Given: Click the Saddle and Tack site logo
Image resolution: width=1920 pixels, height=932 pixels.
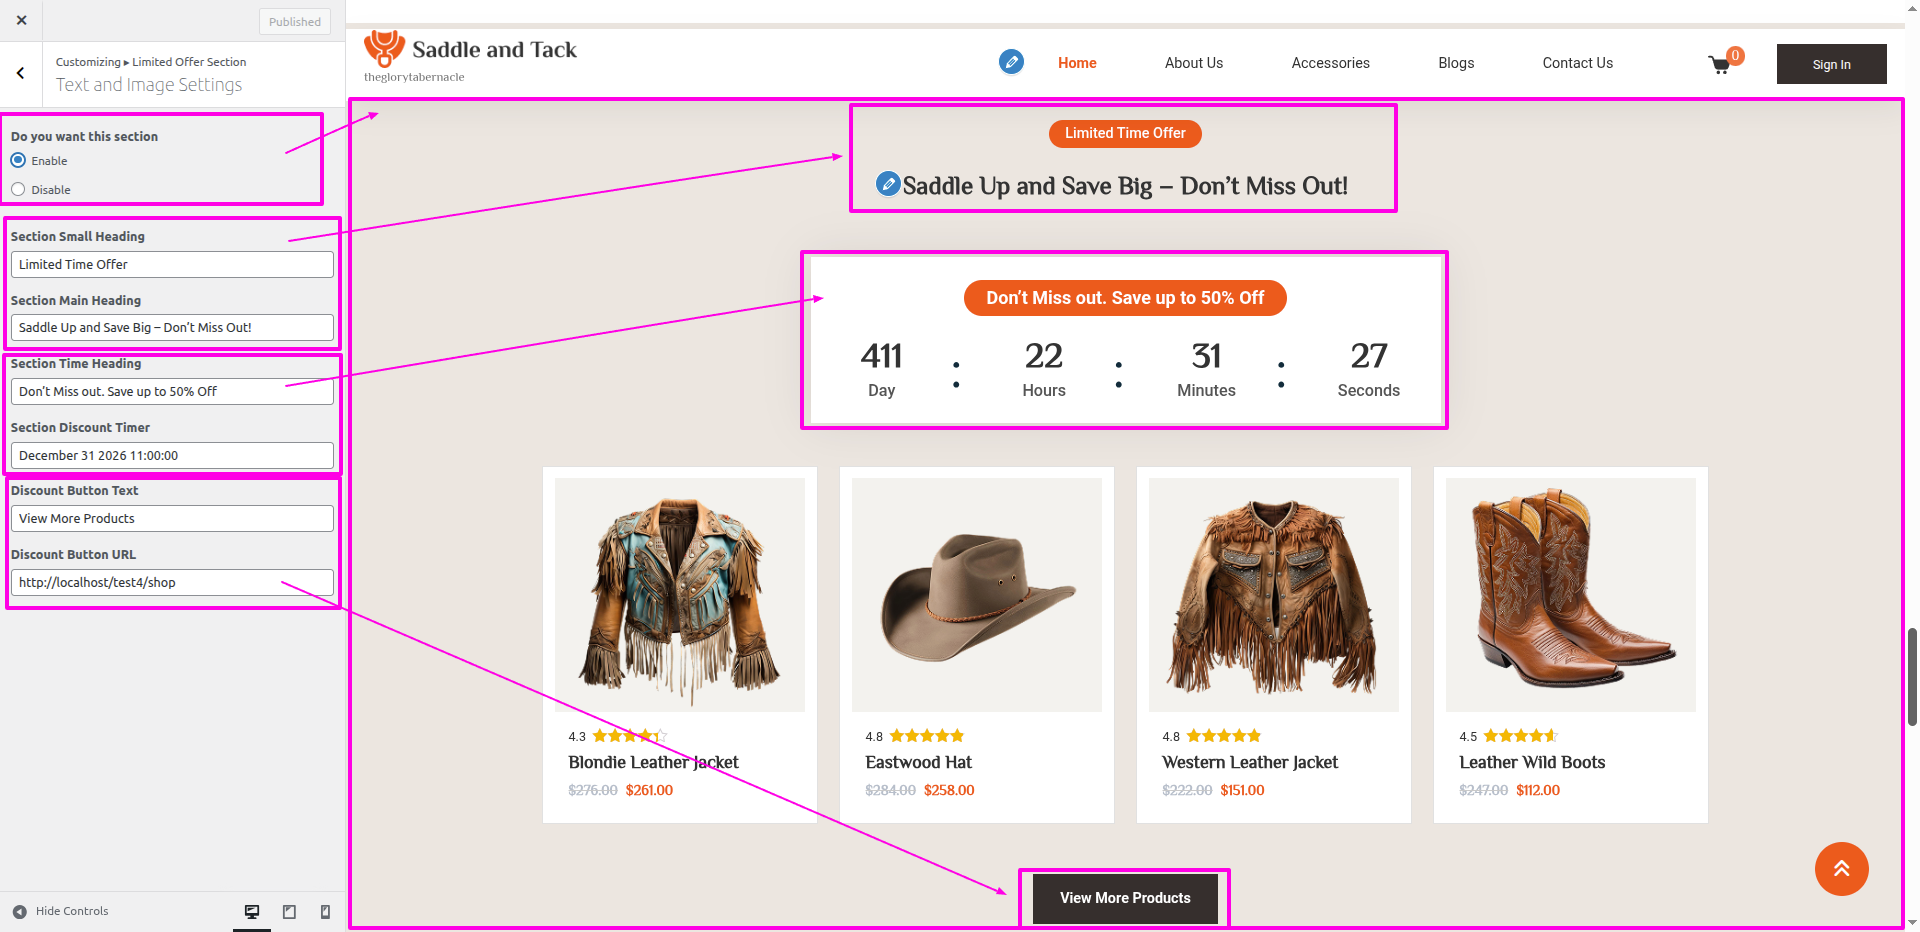Looking at the screenshot, I should click(x=471, y=56).
